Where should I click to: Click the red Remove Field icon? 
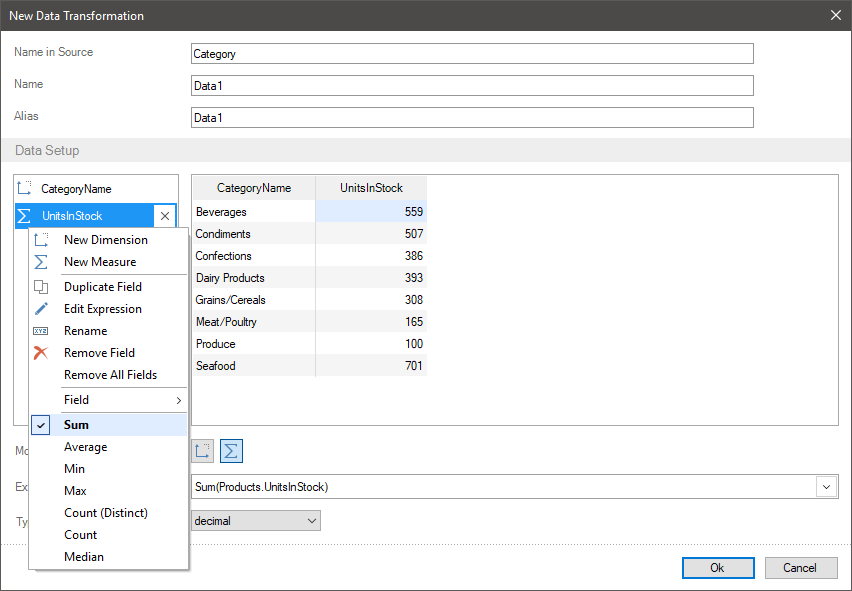tap(41, 353)
